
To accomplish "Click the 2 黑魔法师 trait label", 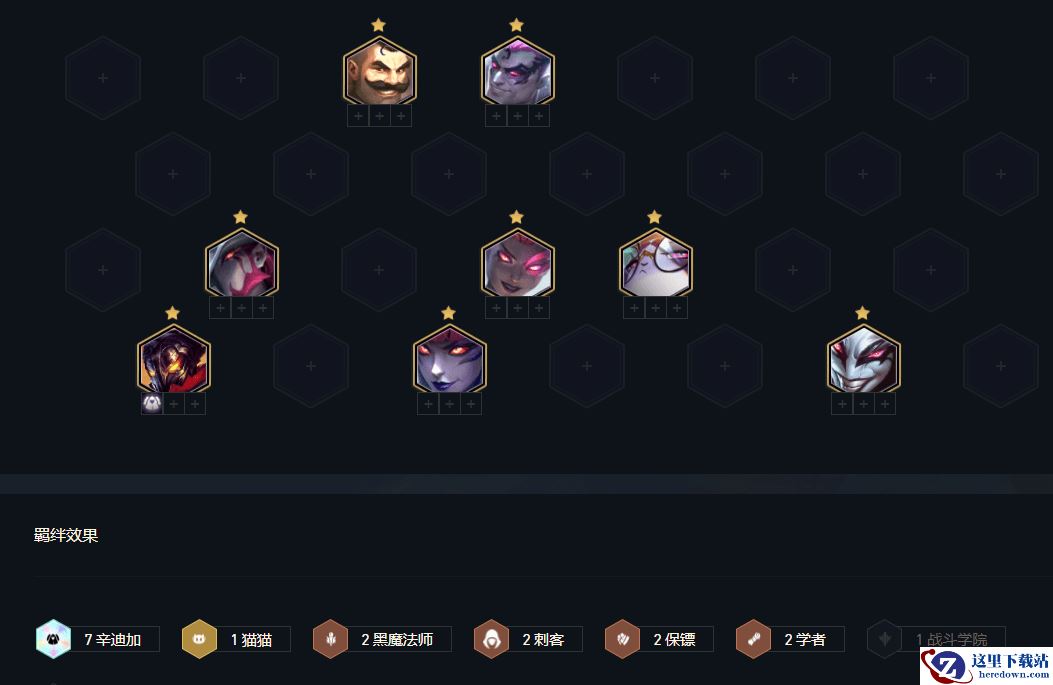I will (397, 639).
